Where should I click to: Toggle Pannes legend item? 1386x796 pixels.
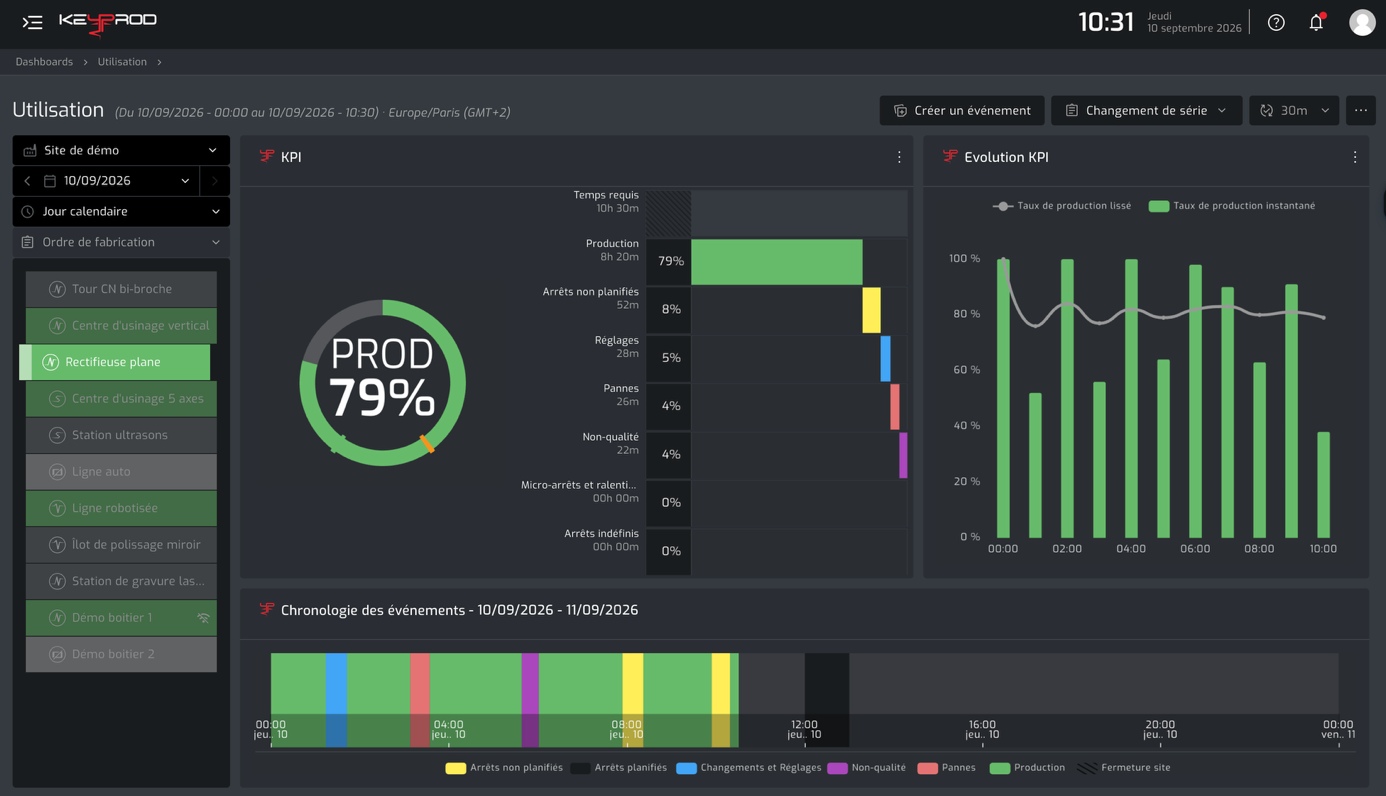click(946, 768)
